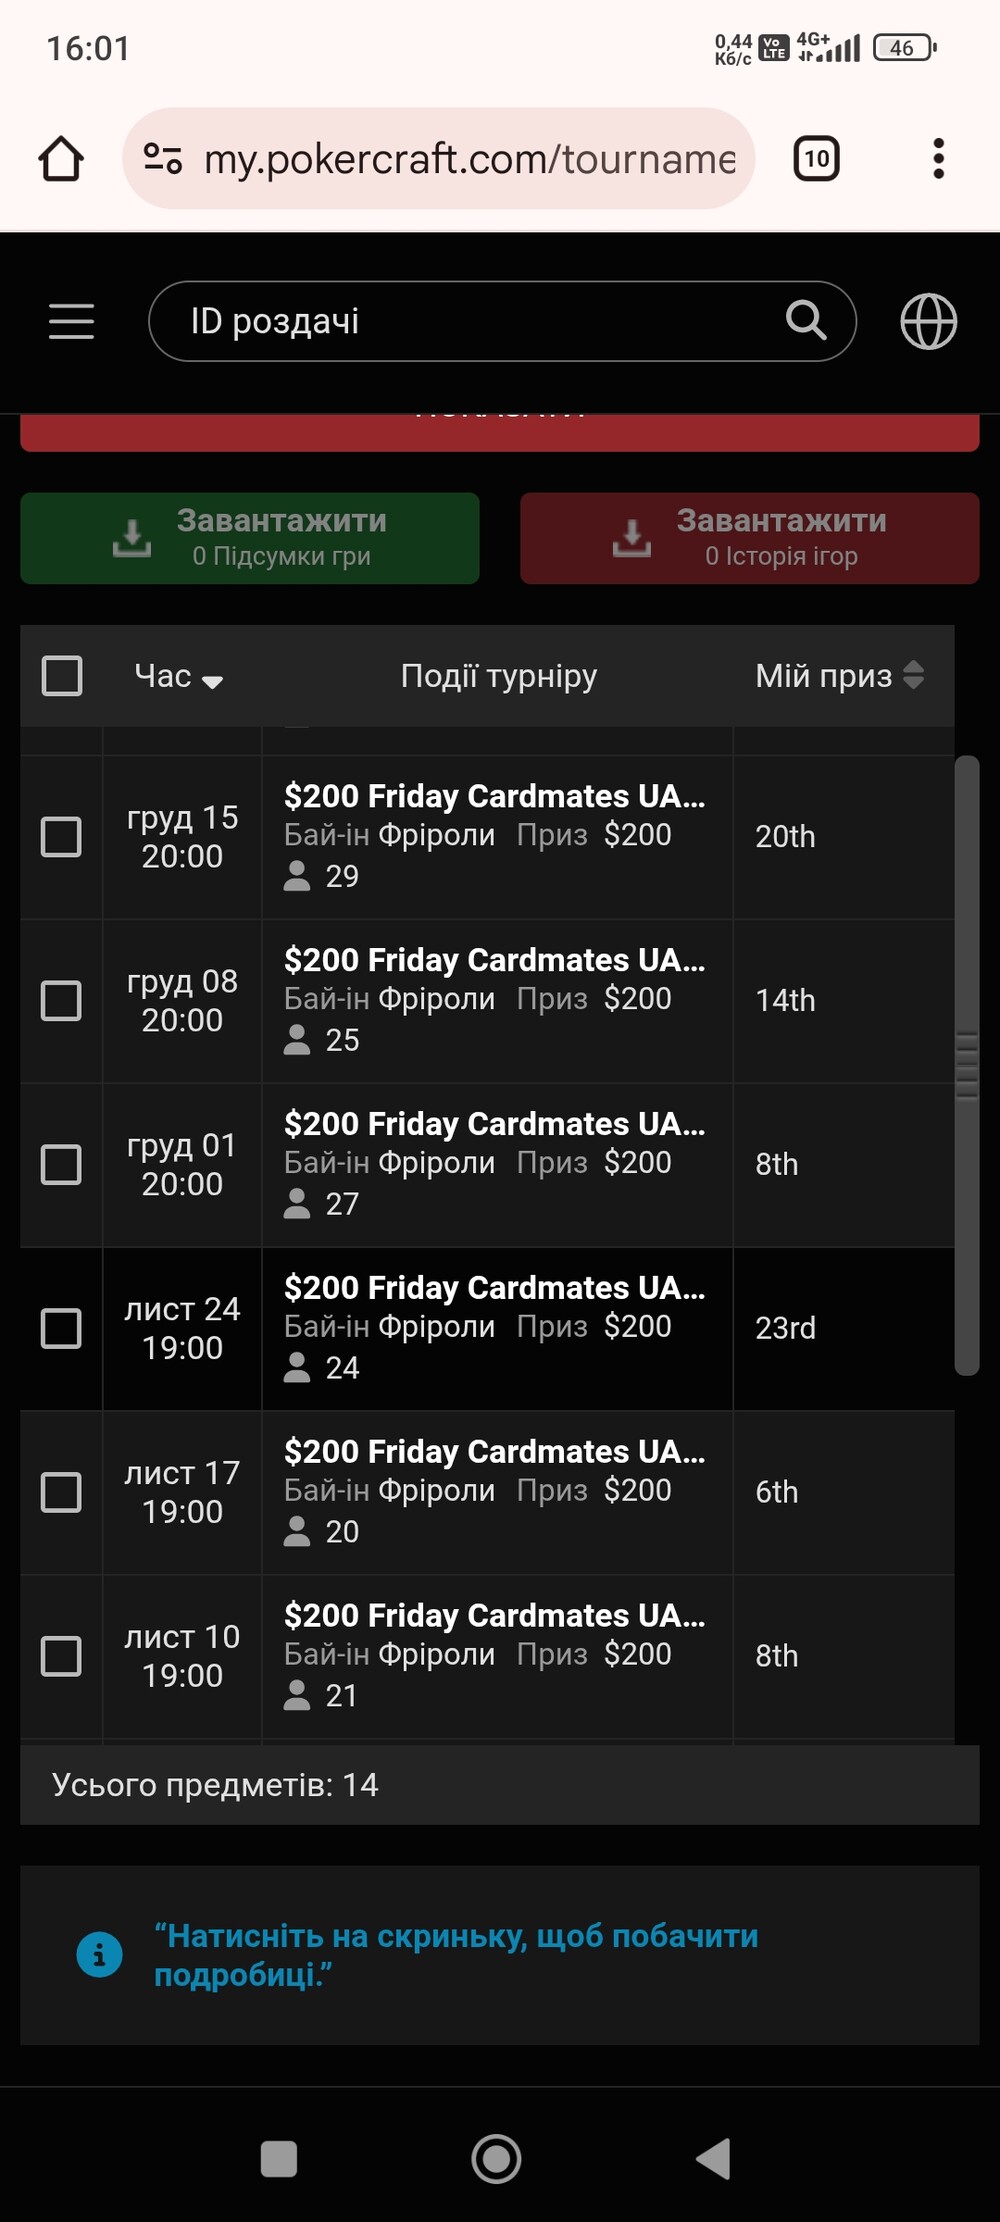Focus the ID роздачі search field
The image size is (1000, 2222).
tap(470, 321)
